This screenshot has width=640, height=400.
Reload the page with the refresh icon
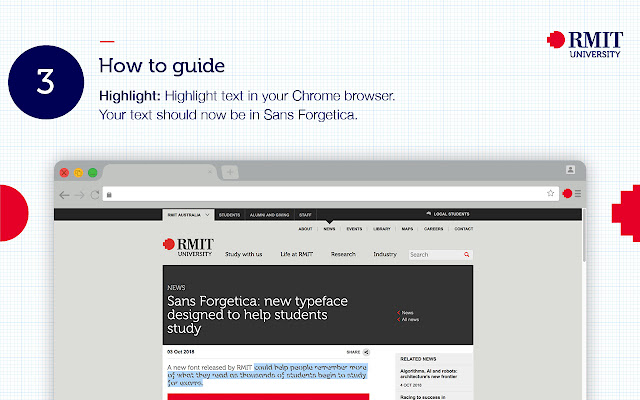(95, 194)
